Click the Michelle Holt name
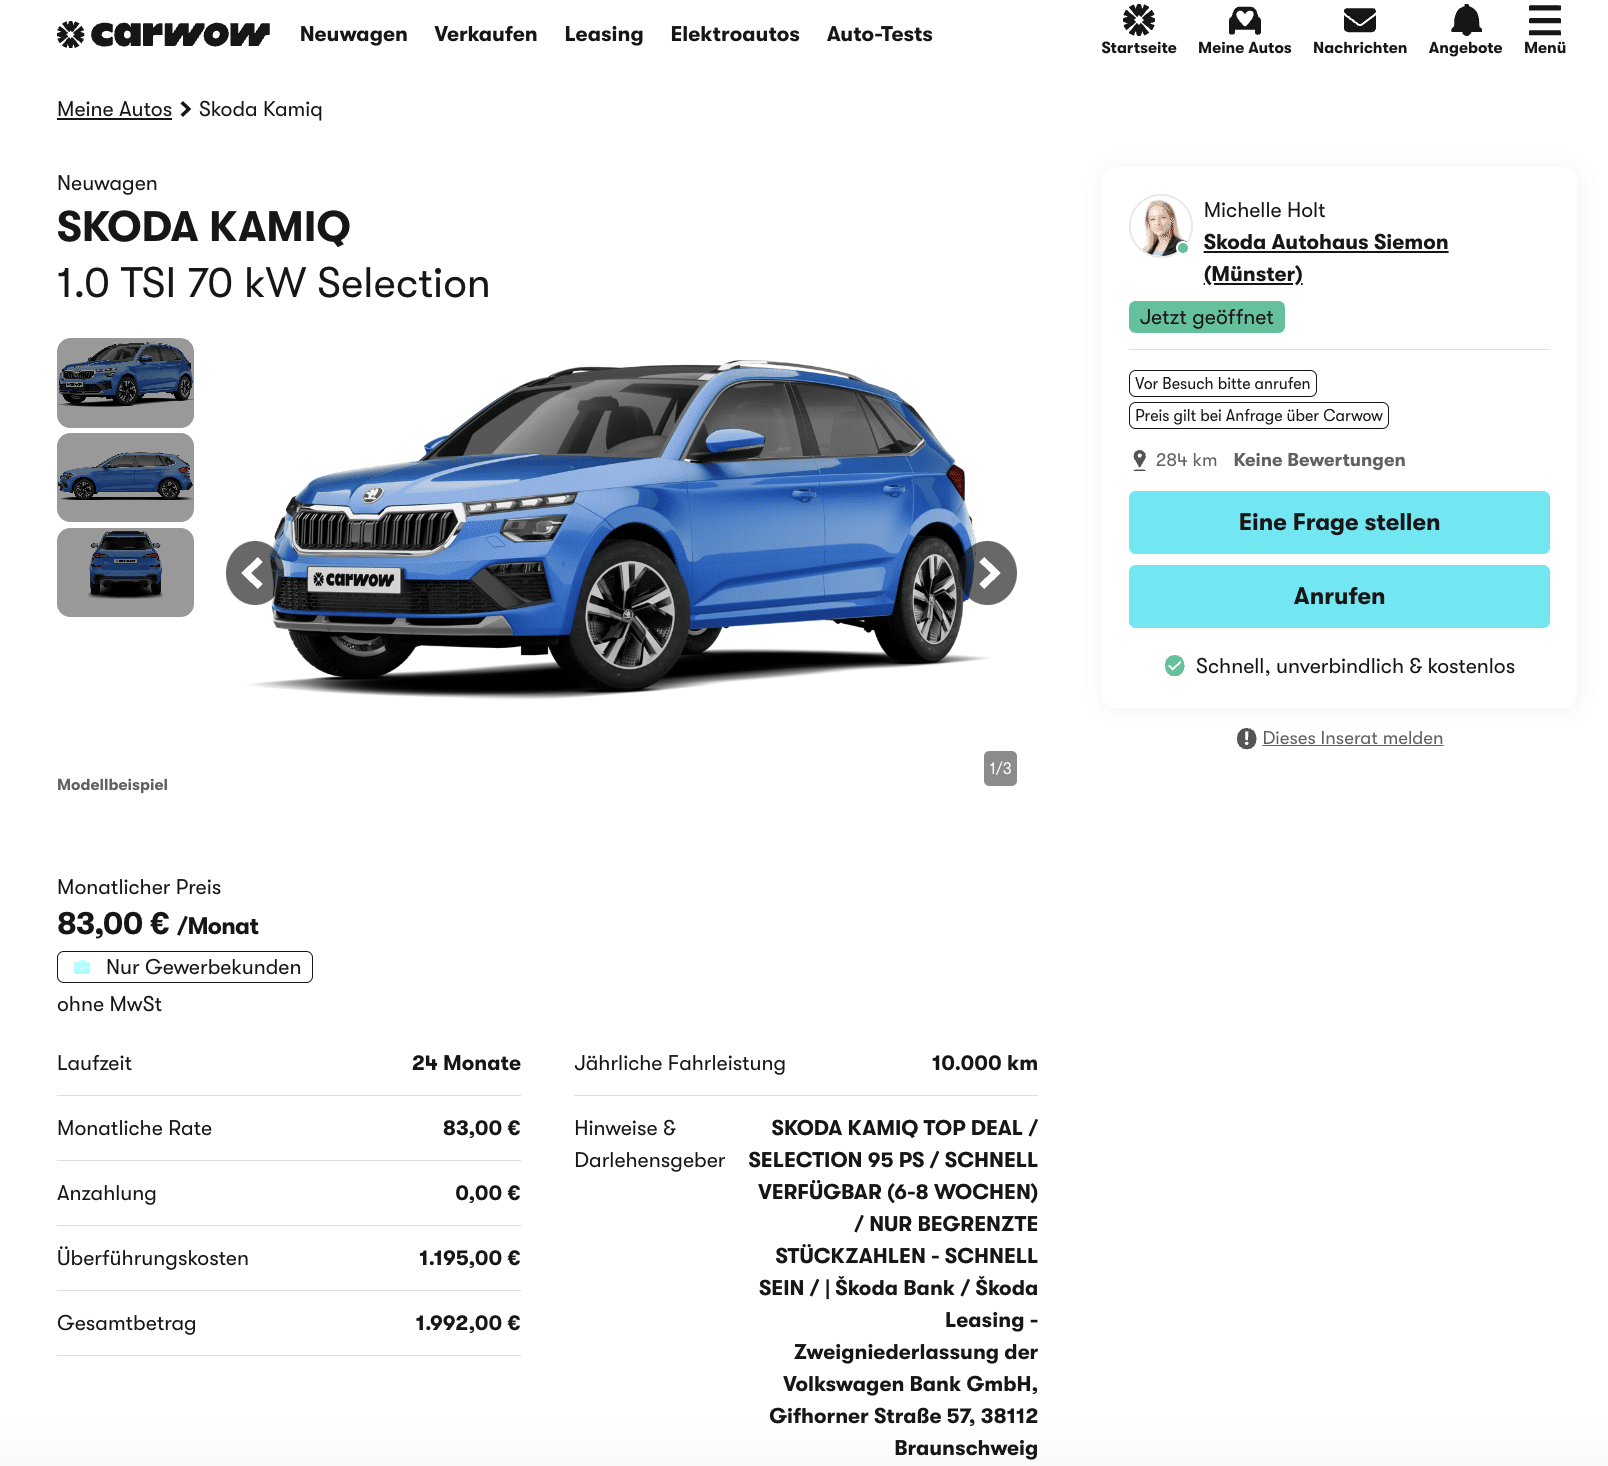Screen dimensions: 1608x1466 point(1264,210)
